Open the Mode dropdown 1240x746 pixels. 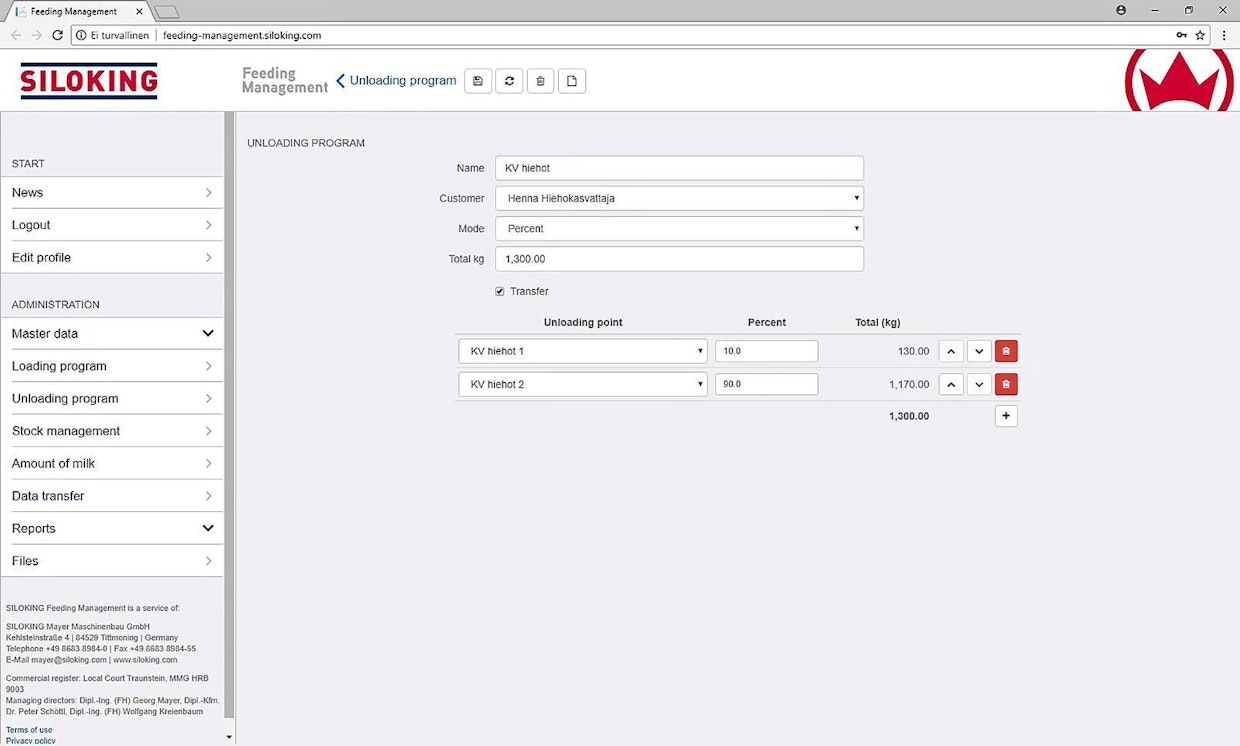pyautogui.click(x=679, y=228)
